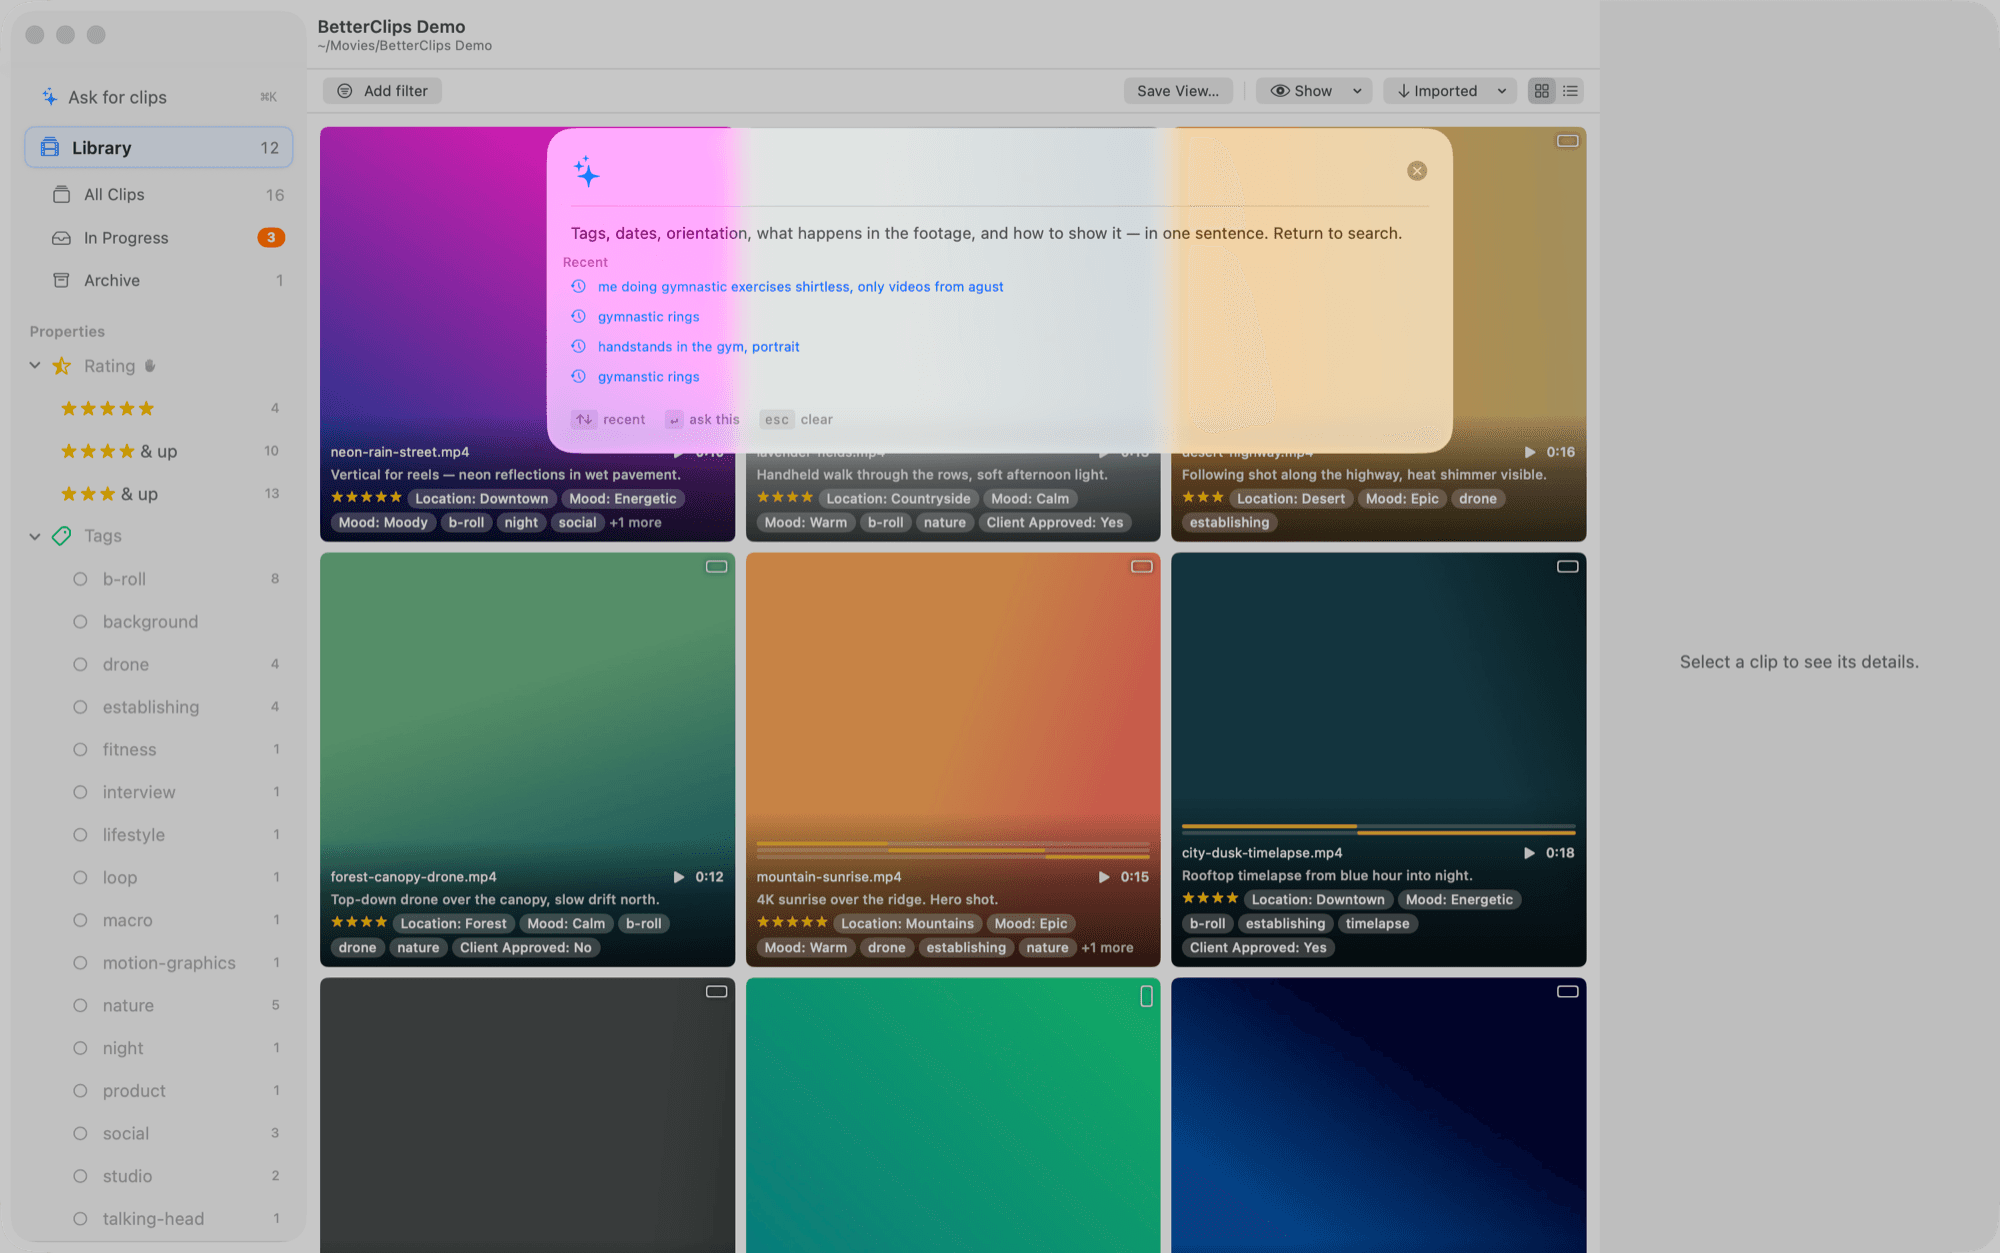Click the Add filter button

tap(382, 91)
